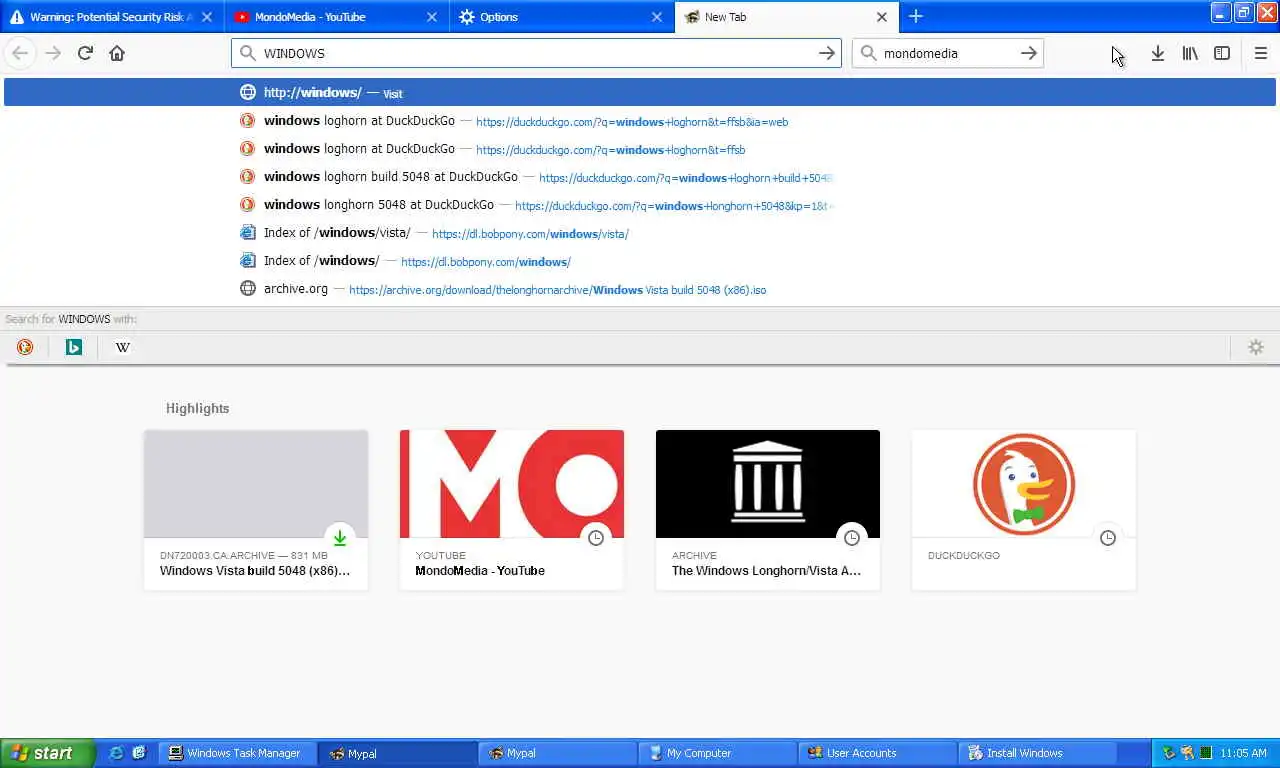This screenshot has height=768, width=1280.
Task: Click the 11:05 AM system clock
Action: click(1243, 753)
